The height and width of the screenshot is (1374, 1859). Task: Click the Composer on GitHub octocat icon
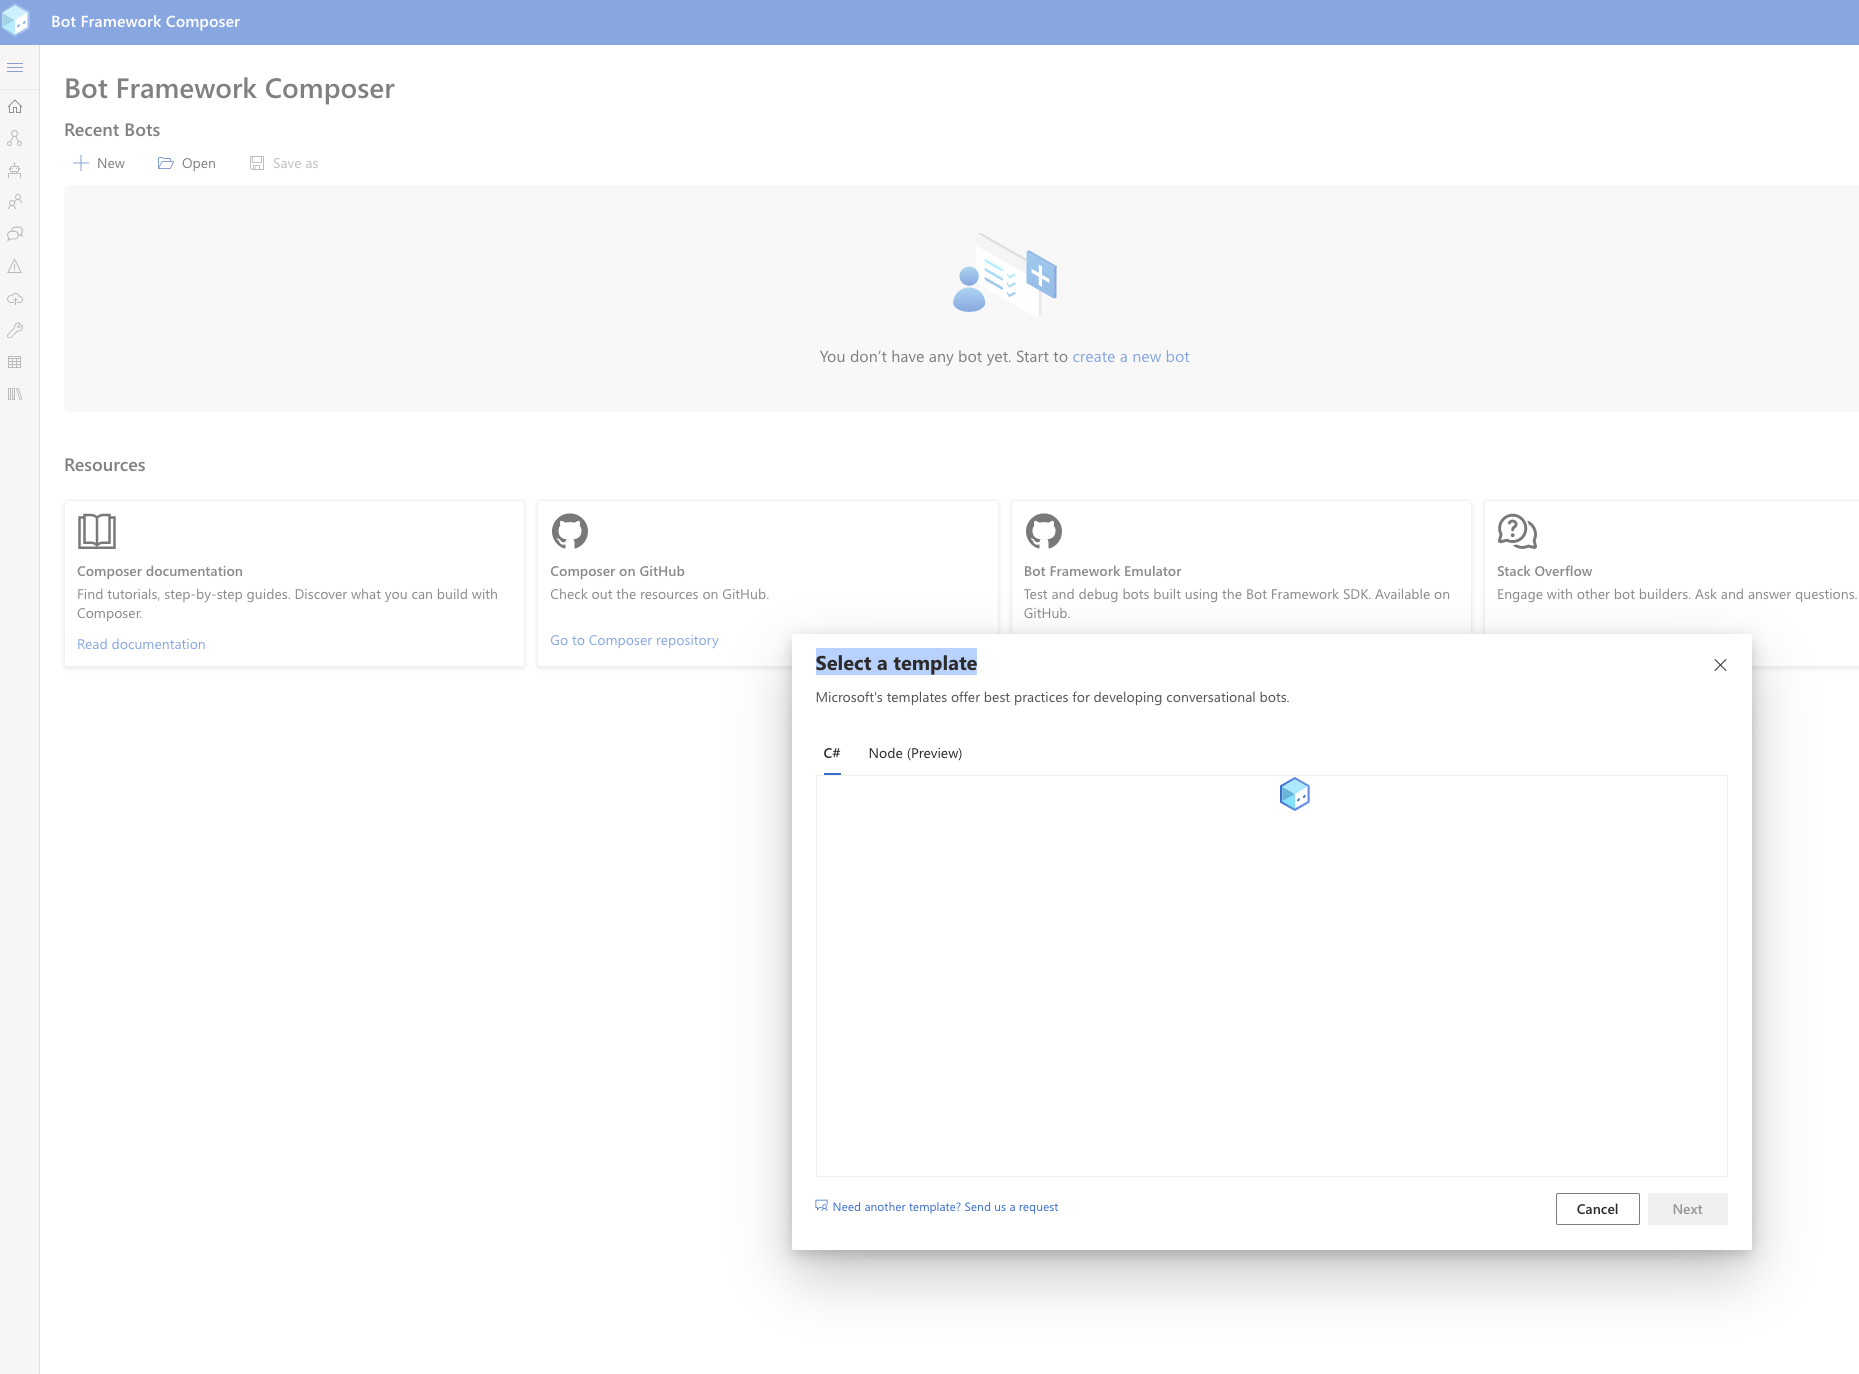click(570, 531)
